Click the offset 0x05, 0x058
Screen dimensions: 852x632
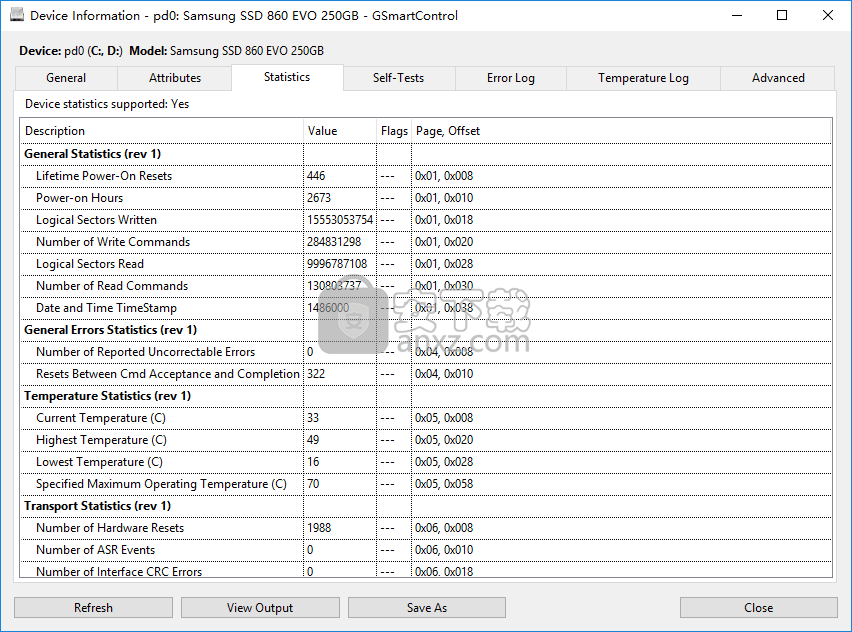click(444, 484)
